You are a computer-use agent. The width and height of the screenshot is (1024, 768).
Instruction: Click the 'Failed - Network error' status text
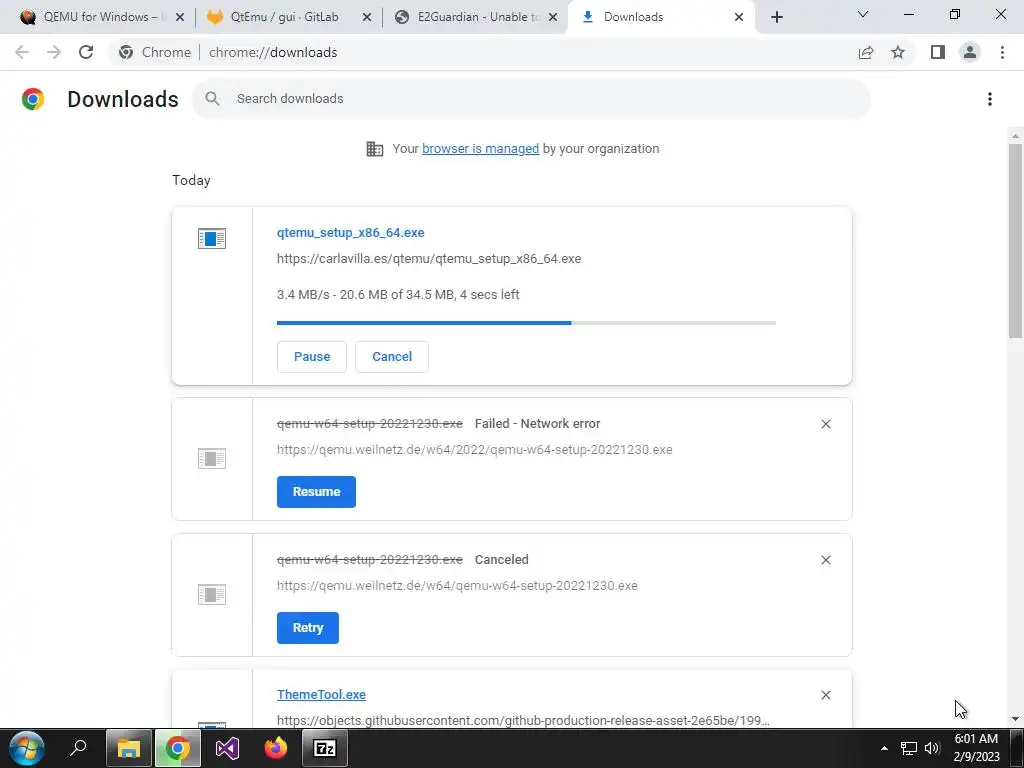pos(537,424)
